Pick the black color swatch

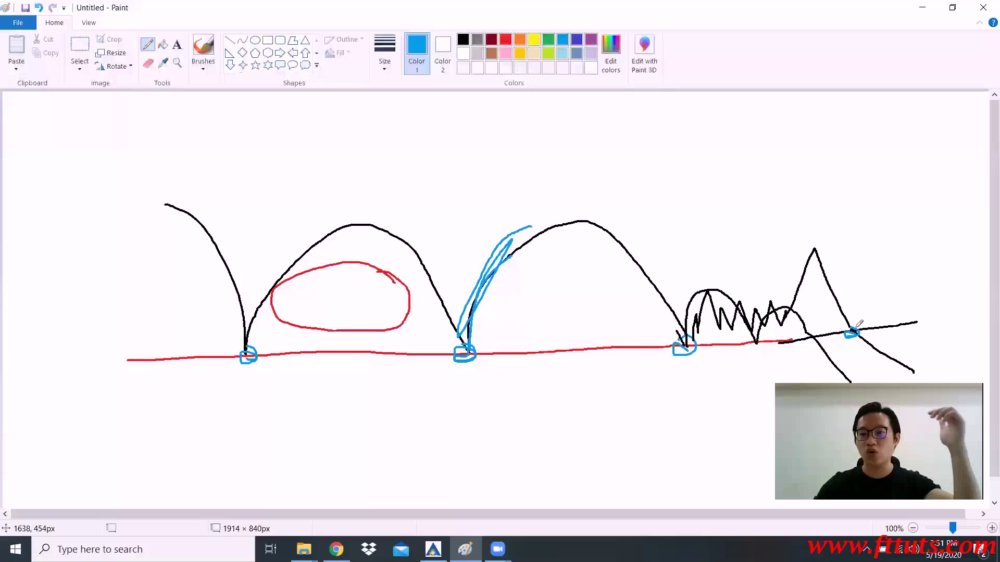(463, 40)
